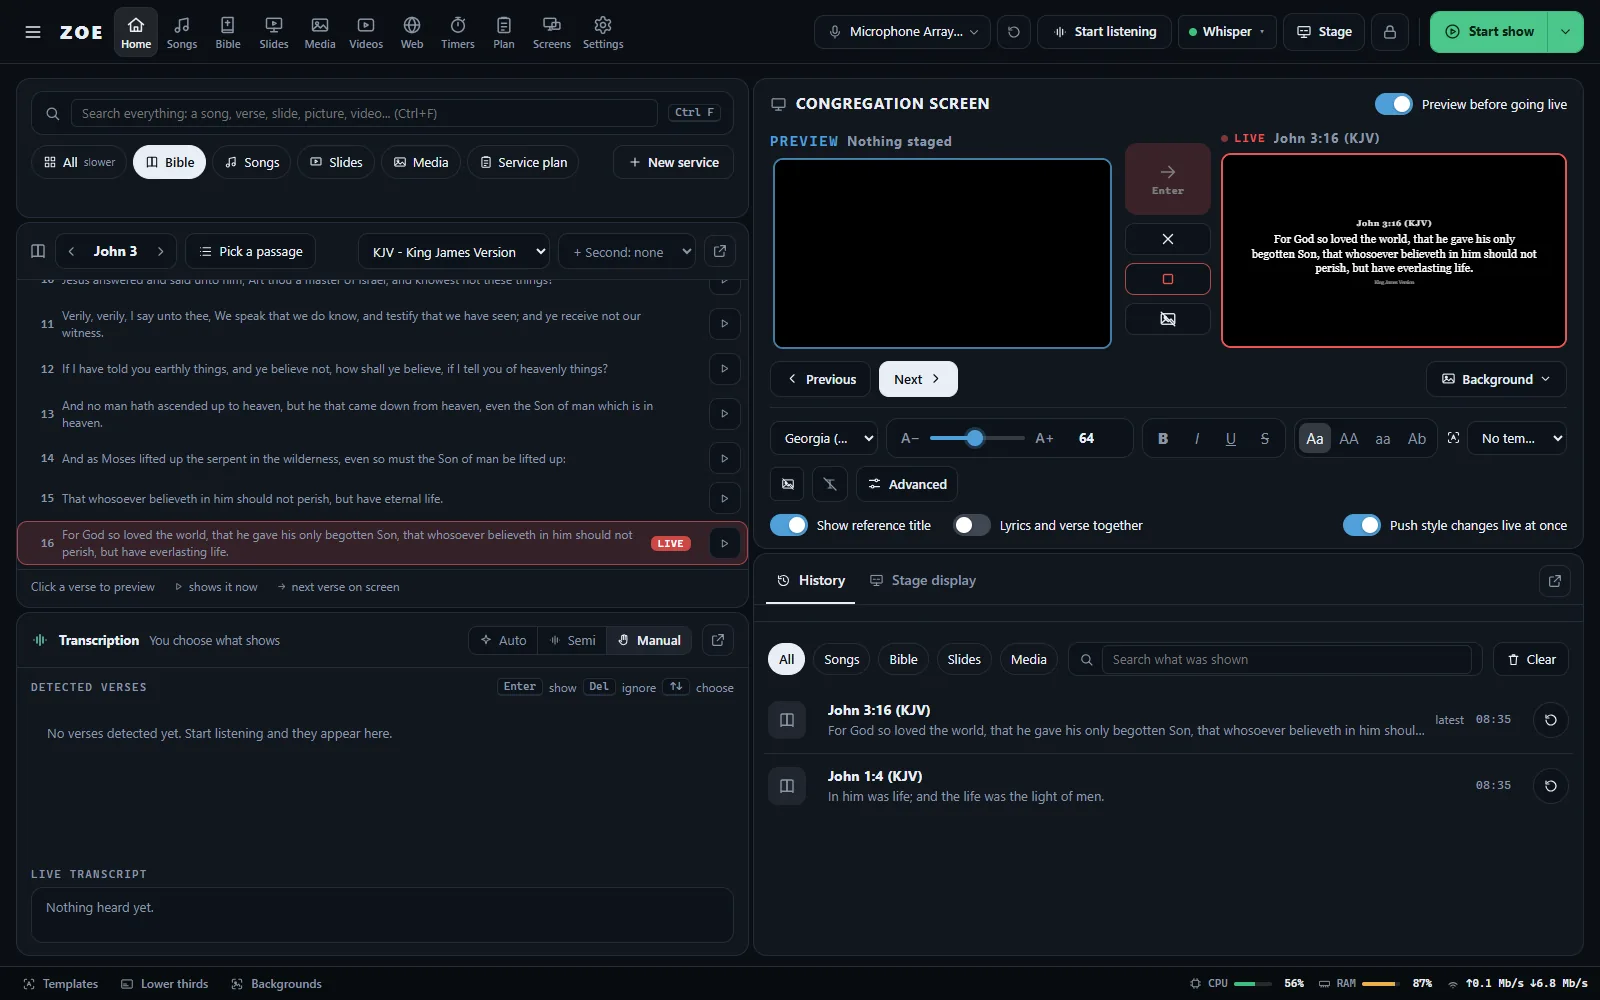Click the New service button
This screenshot has height=1000, width=1600.
pos(673,162)
